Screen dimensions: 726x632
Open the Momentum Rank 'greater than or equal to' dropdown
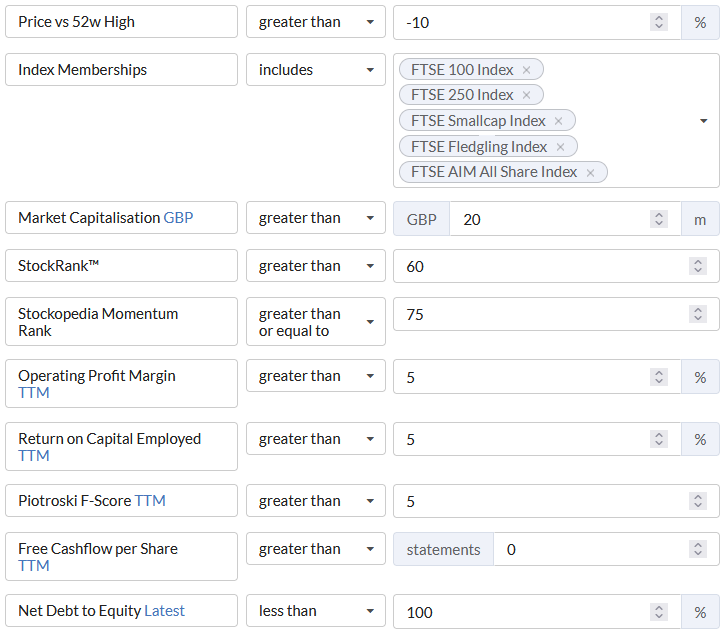pos(315,322)
